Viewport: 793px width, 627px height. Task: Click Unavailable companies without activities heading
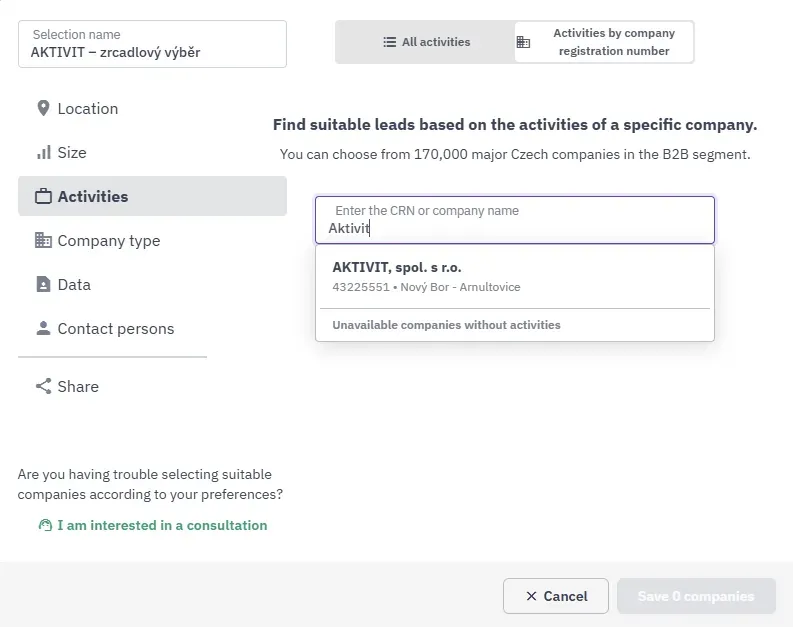coord(446,325)
